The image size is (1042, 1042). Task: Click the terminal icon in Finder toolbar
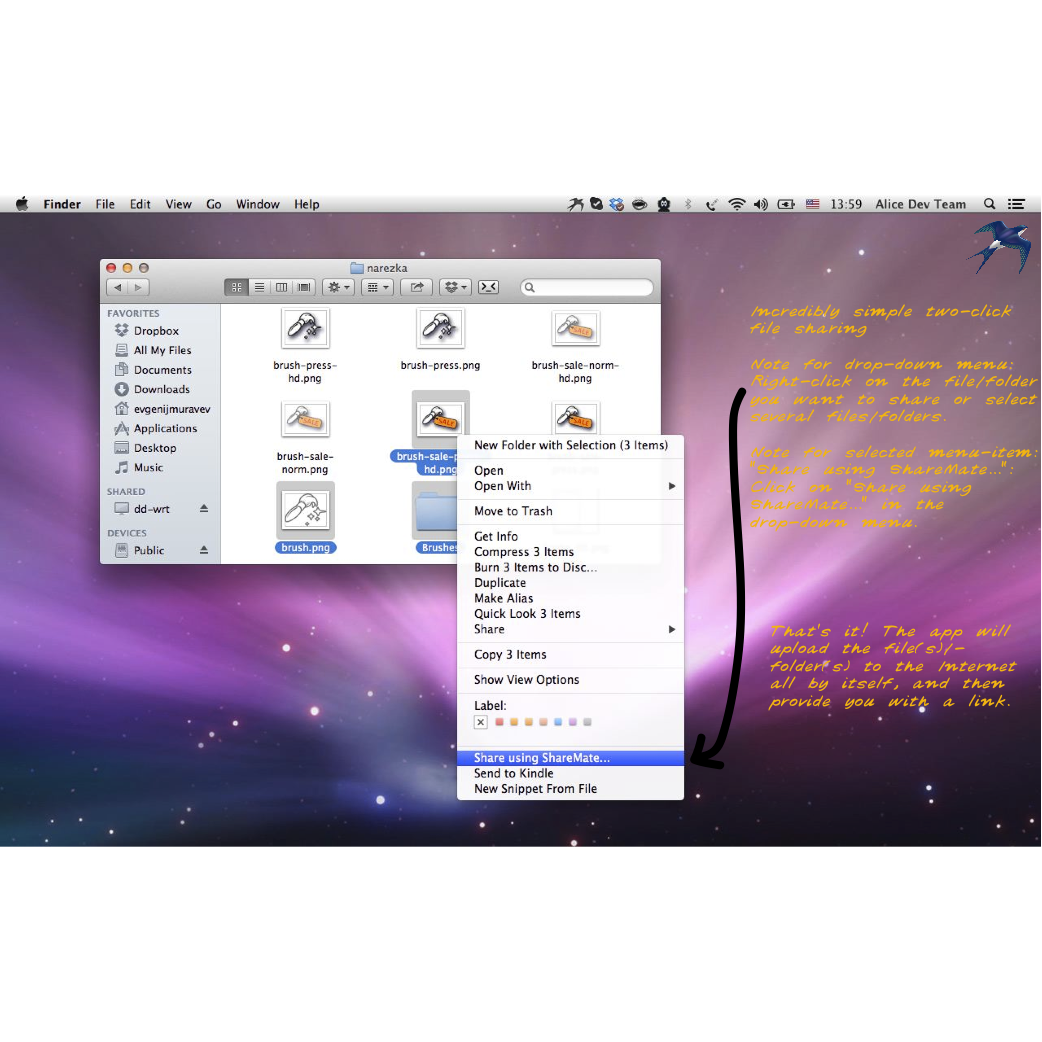488,287
